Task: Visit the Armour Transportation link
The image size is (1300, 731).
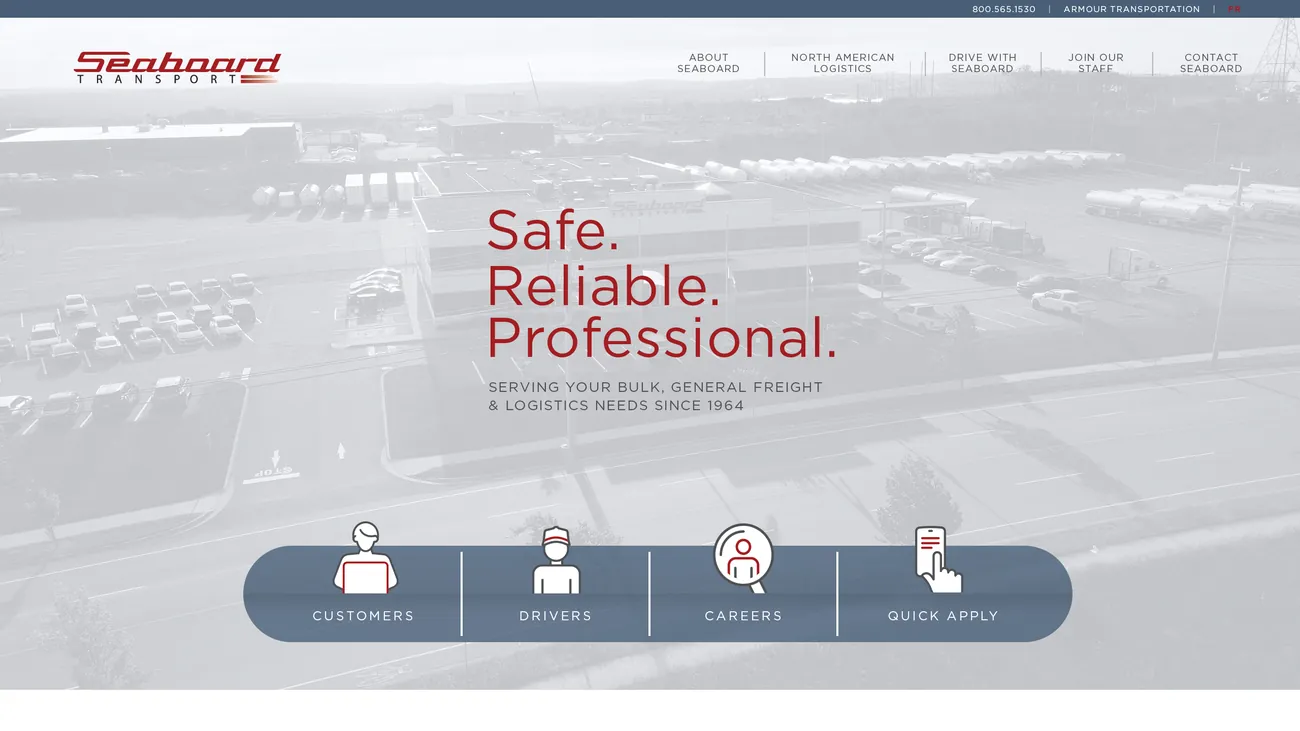Action: coord(1131,9)
